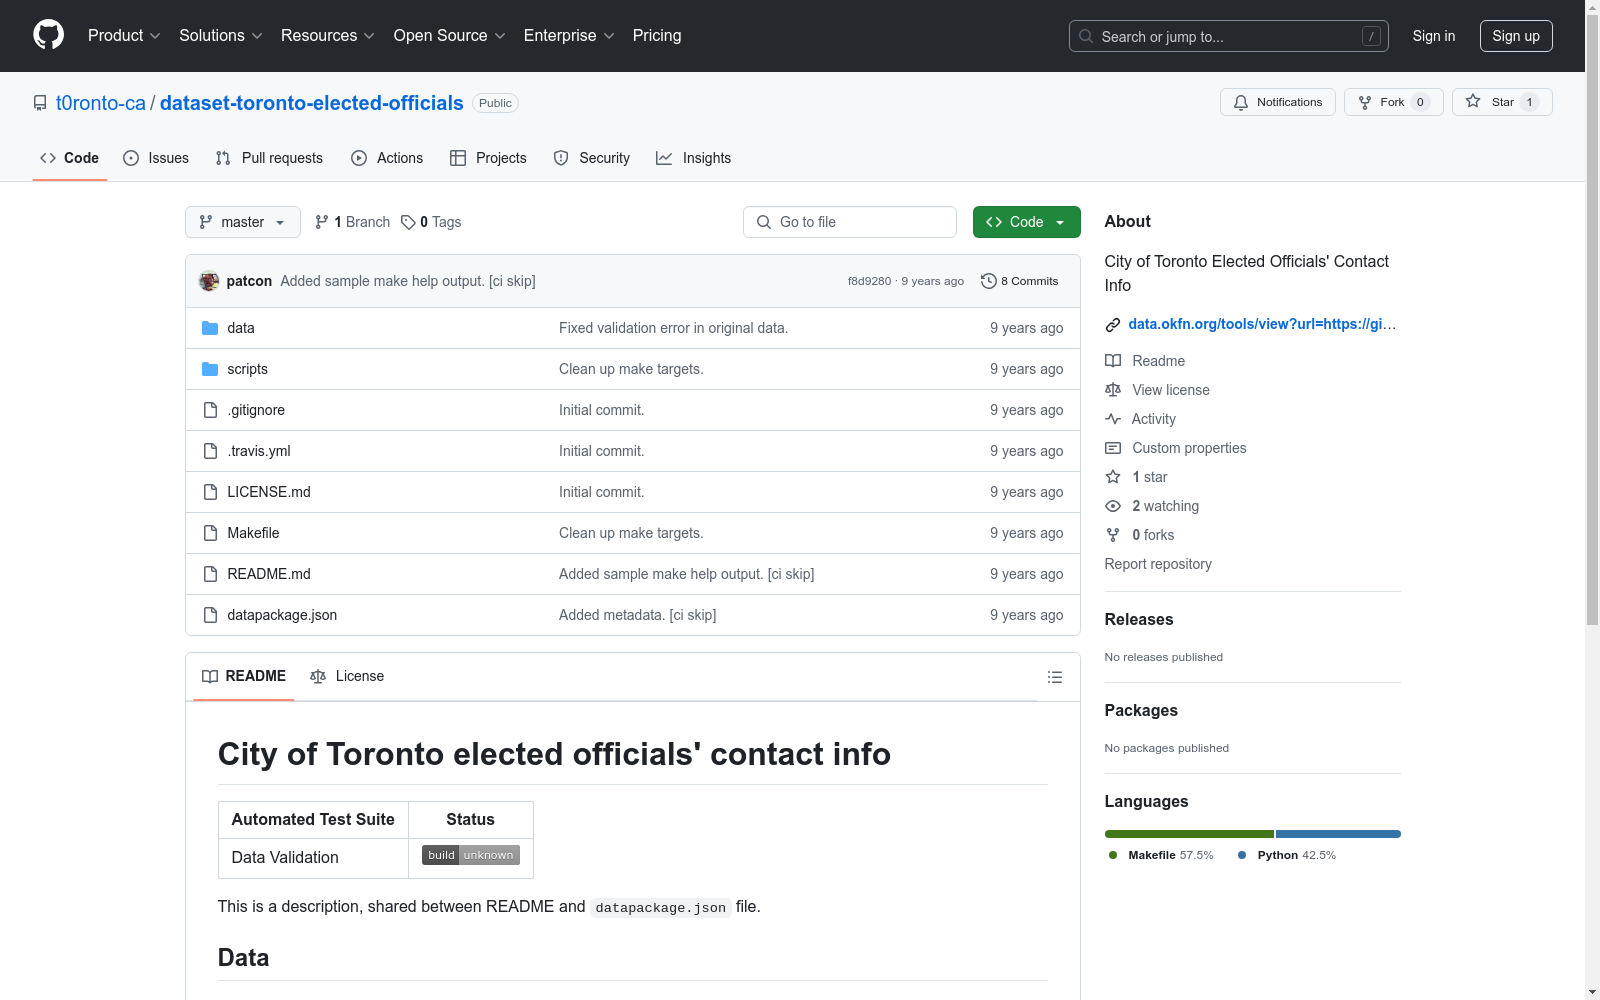Open the Pricing link

(x=657, y=36)
